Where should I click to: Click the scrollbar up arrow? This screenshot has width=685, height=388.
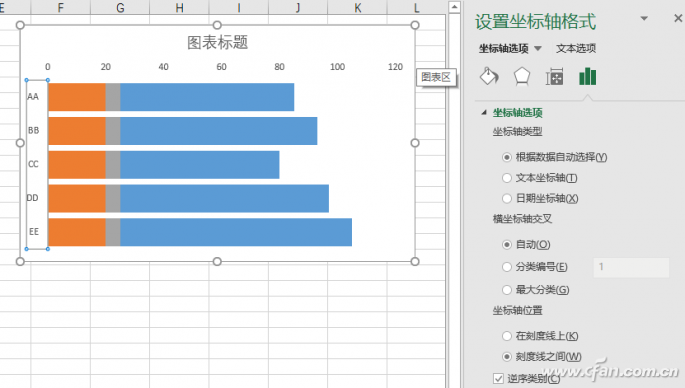tap(455, 7)
